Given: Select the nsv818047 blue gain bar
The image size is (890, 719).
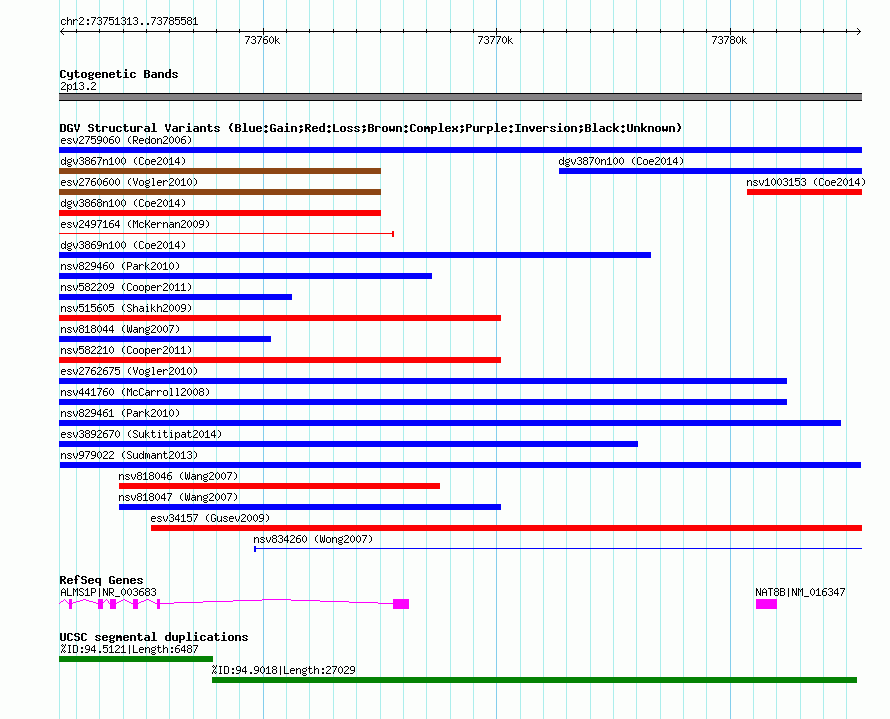Looking at the screenshot, I should click(310, 507).
